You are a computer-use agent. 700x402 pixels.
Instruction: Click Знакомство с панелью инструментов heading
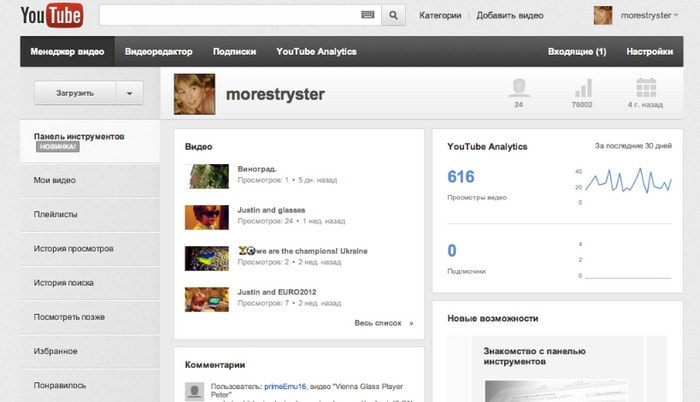[534, 356]
